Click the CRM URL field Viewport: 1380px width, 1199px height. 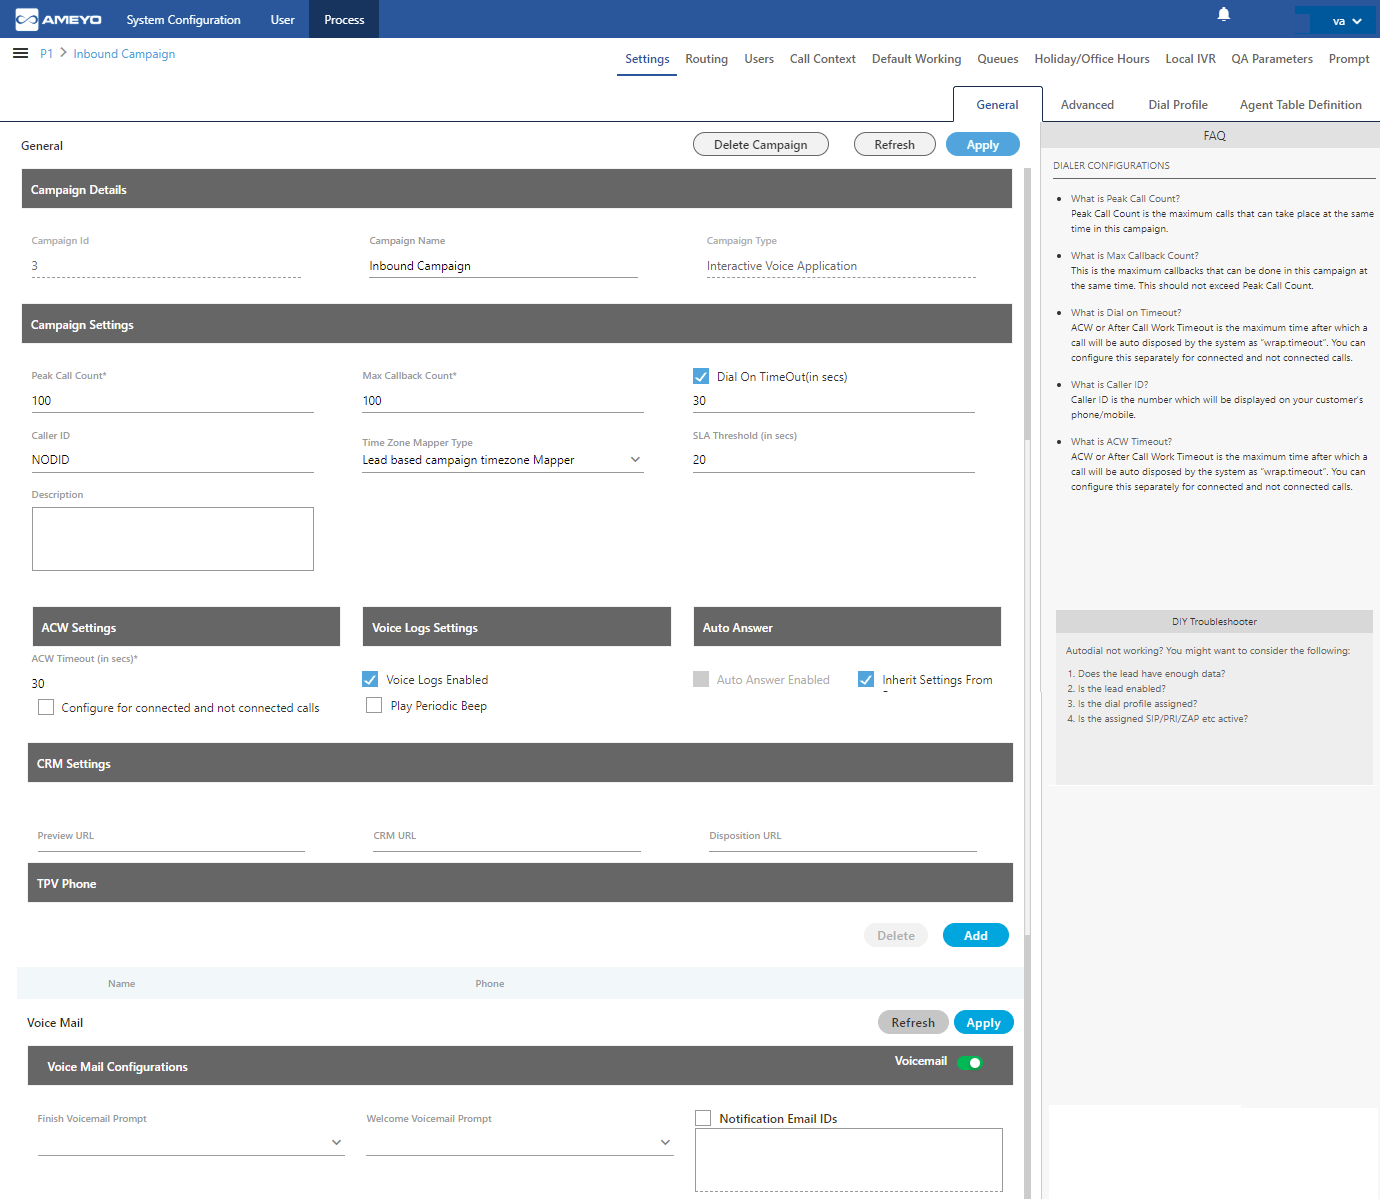pyautogui.click(x=507, y=841)
